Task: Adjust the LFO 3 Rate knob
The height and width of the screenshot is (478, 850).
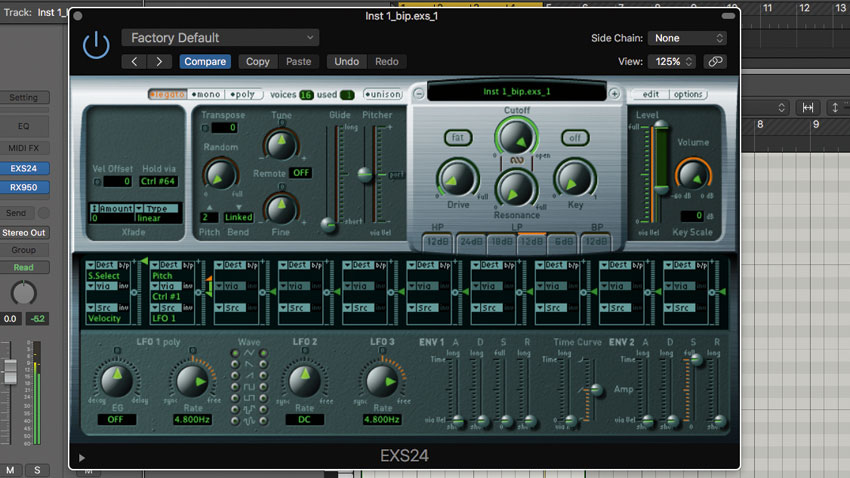Action: point(382,380)
